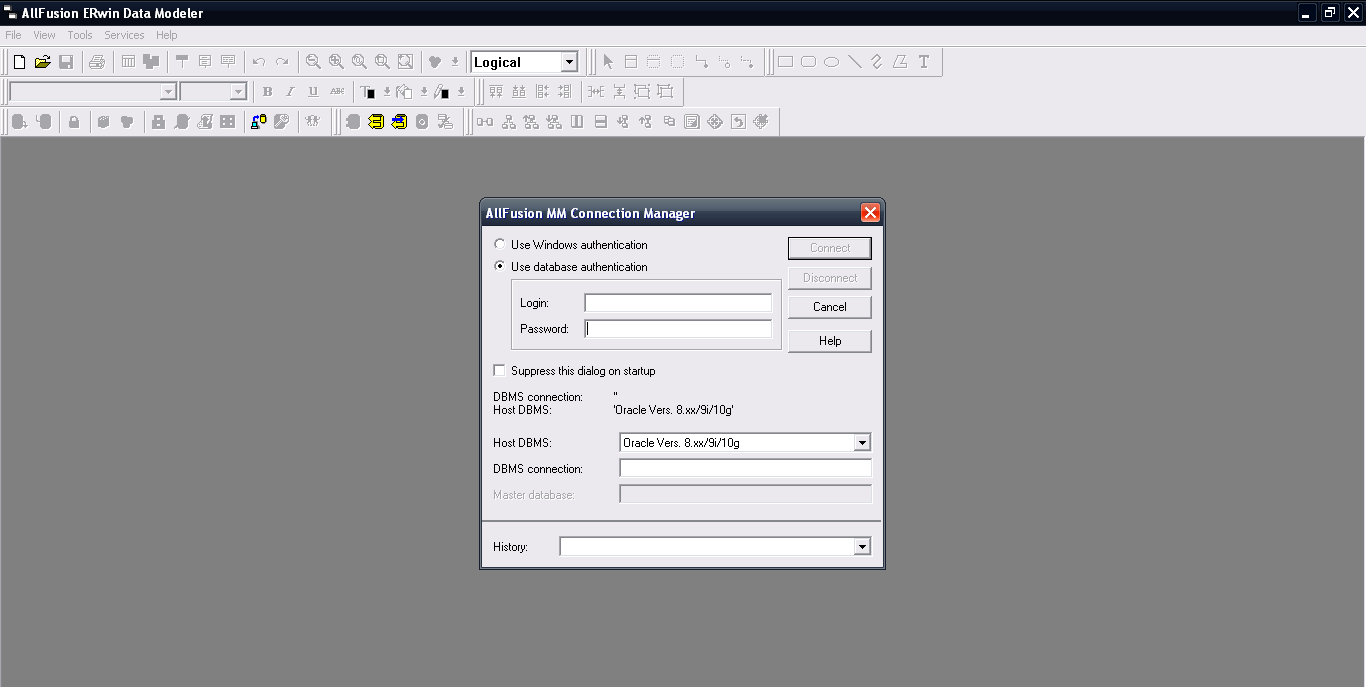Click the first yellow arrow database icon
The height and width of the screenshot is (687, 1366).
[x=376, y=122]
